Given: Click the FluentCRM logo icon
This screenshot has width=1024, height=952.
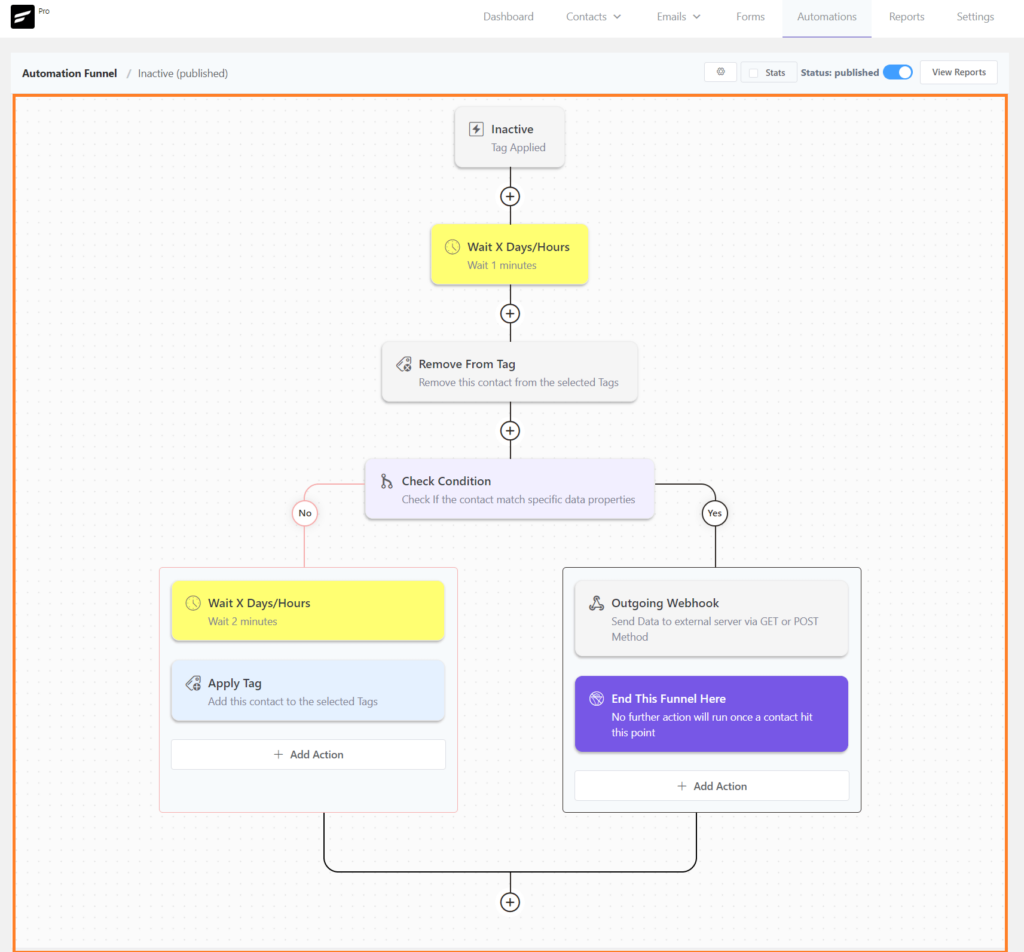Looking at the screenshot, I should click(22, 17).
